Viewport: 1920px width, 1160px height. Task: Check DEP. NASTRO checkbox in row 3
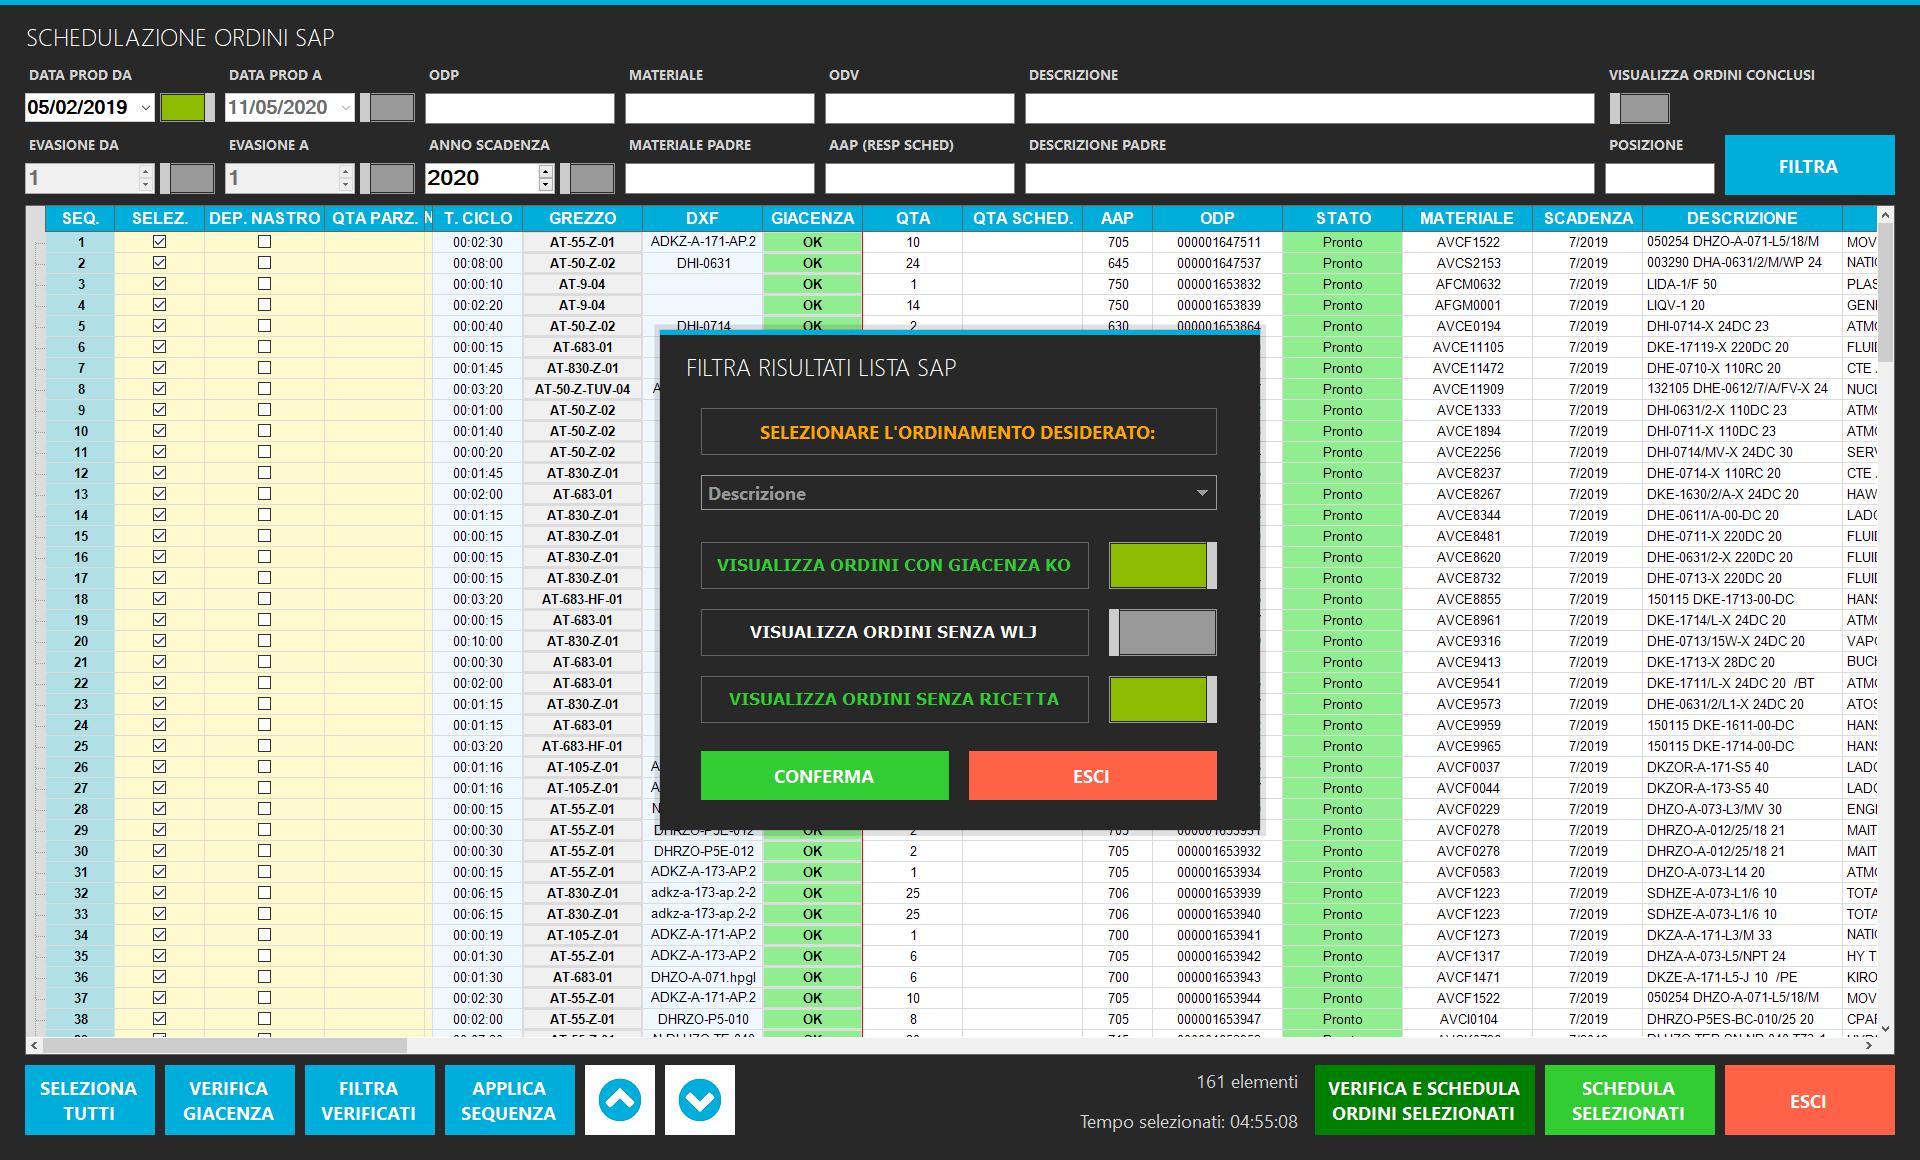[264, 284]
